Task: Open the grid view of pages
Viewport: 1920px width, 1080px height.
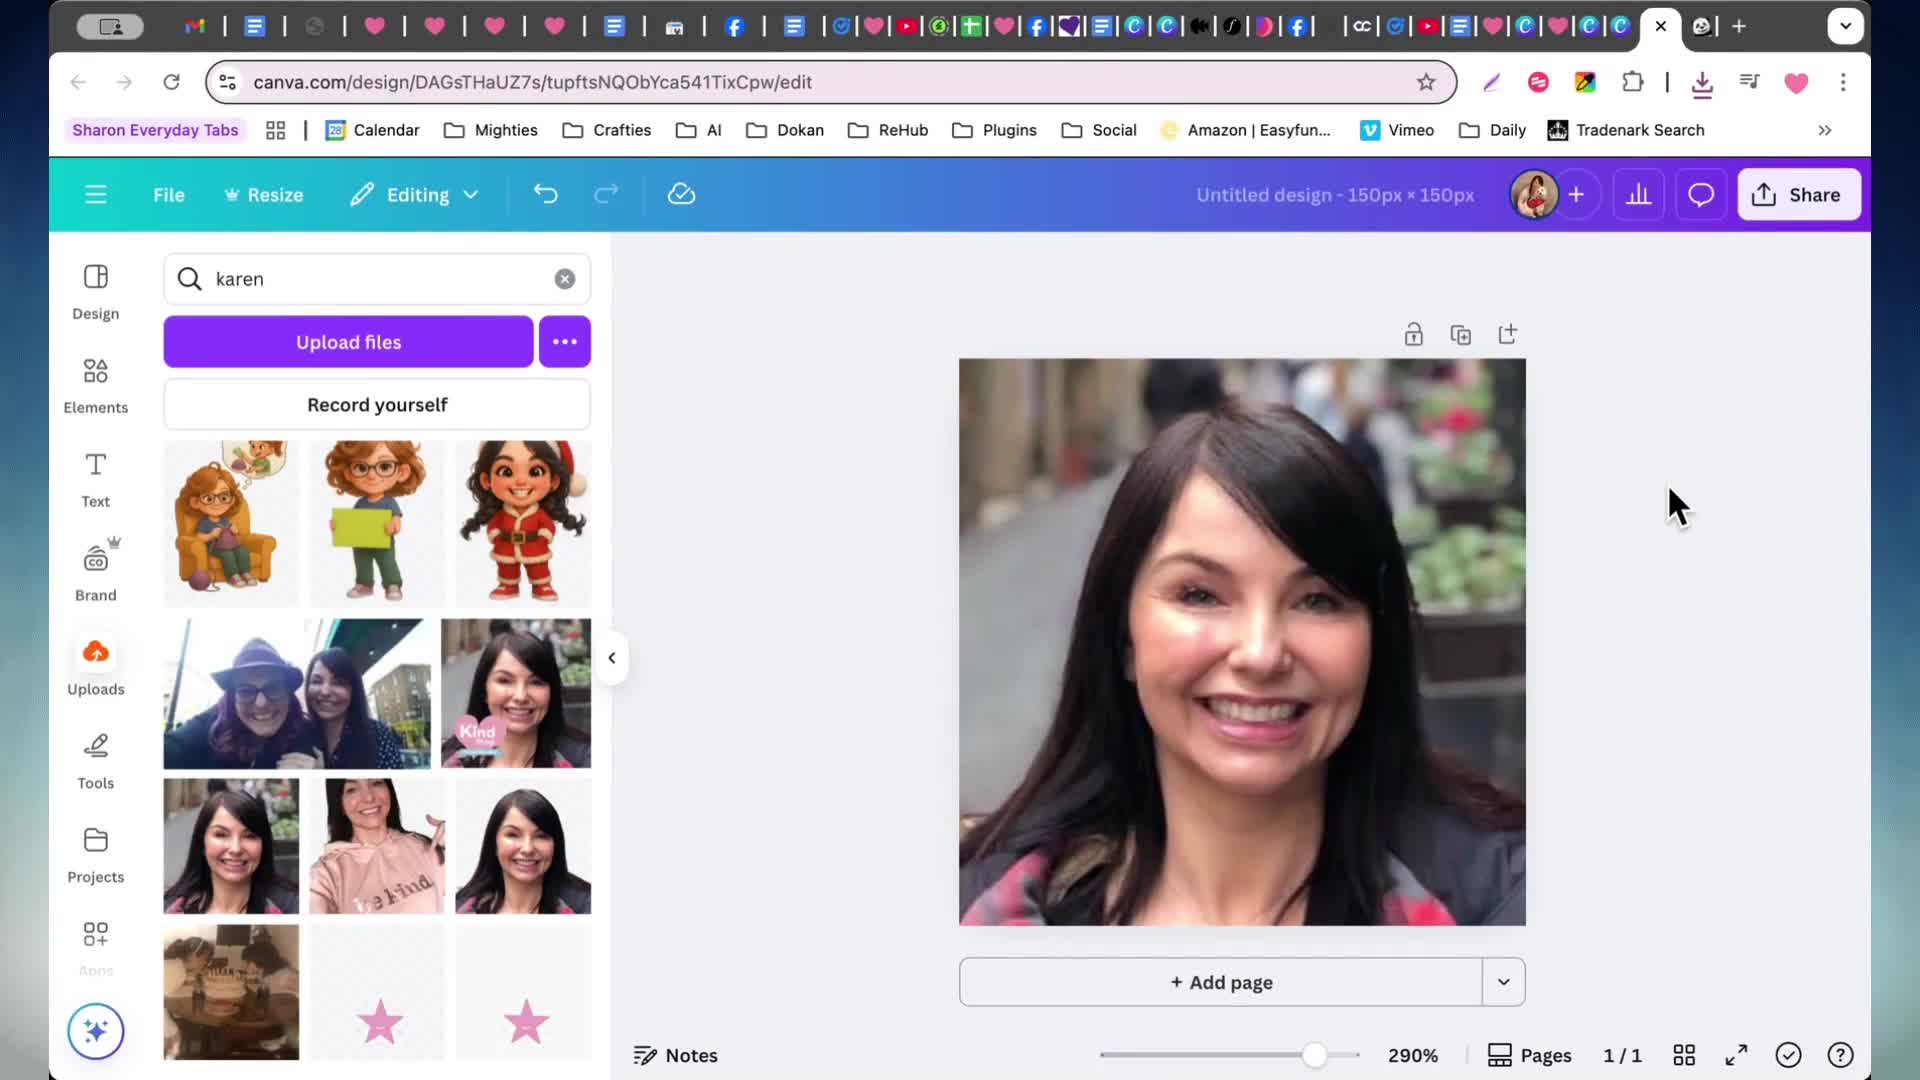Action: click(x=1684, y=1055)
